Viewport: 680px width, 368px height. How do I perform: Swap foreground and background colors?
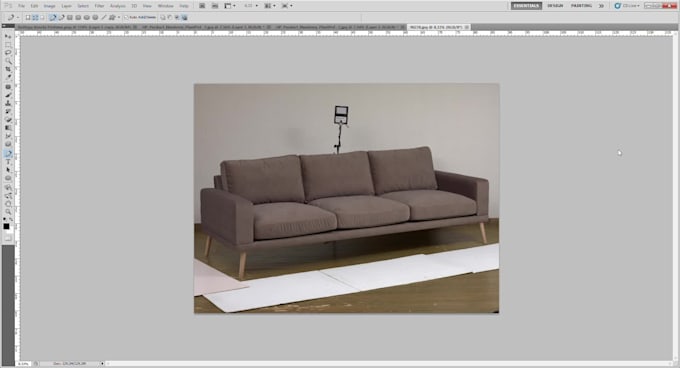11,220
